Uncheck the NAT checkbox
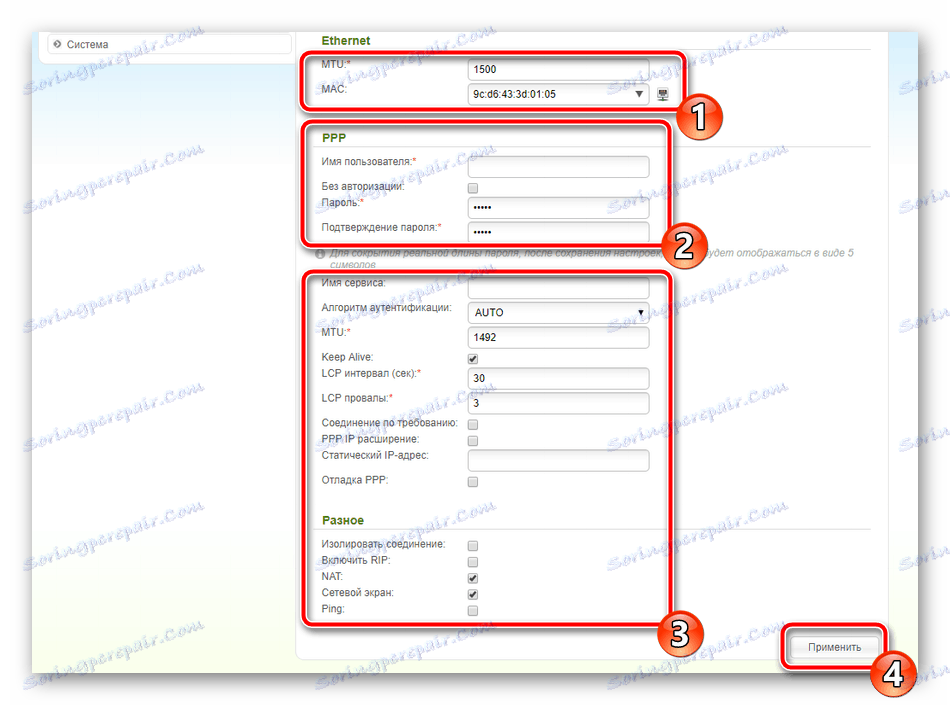Viewport: 950px width, 705px height. tap(473, 578)
